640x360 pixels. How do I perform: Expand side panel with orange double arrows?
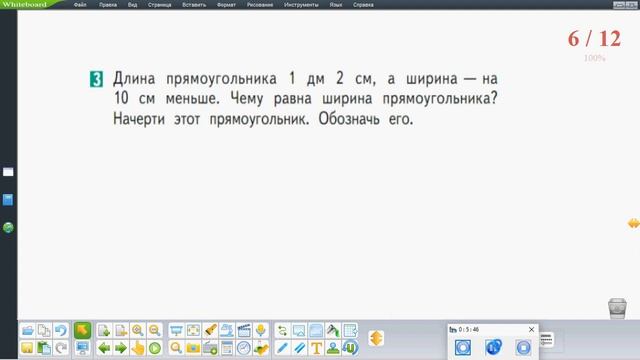633,223
